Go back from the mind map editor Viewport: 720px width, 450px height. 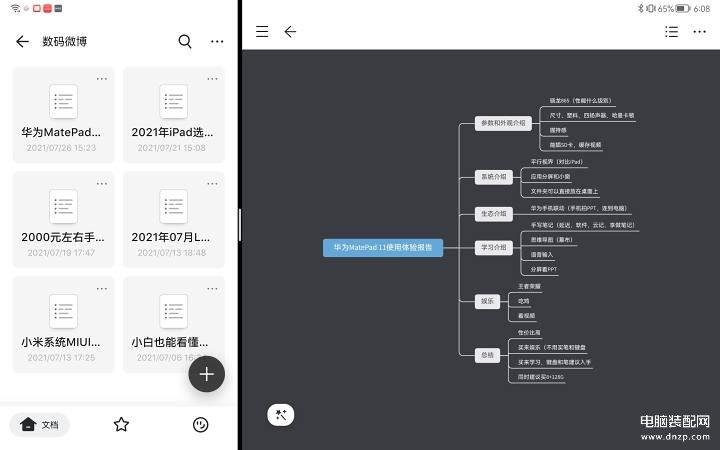coord(290,31)
